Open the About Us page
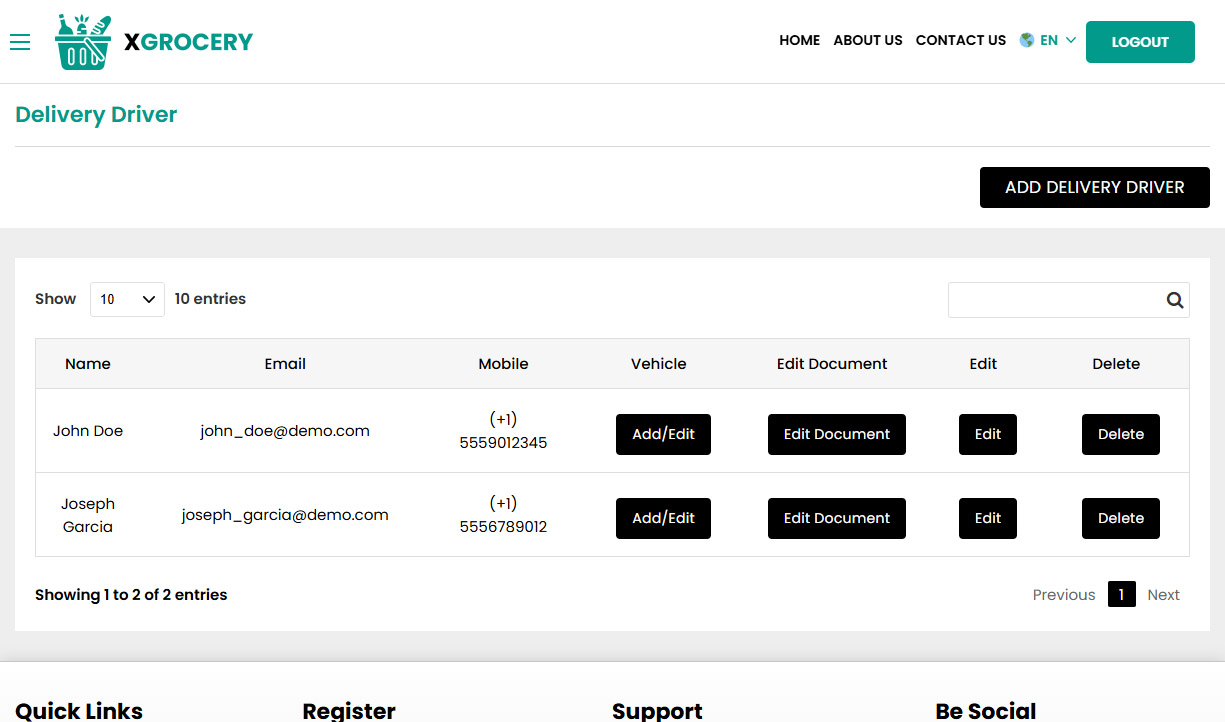This screenshot has height=722, width=1225. point(867,41)
